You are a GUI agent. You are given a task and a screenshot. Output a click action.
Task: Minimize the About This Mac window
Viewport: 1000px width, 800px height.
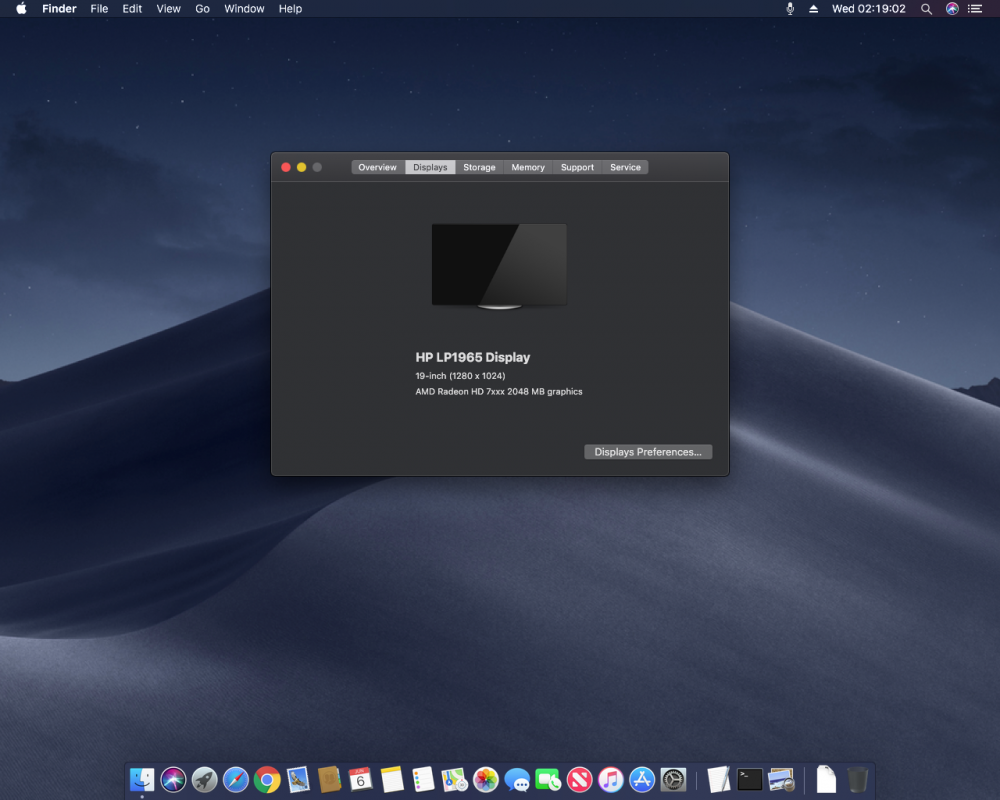tap(302, 167)
